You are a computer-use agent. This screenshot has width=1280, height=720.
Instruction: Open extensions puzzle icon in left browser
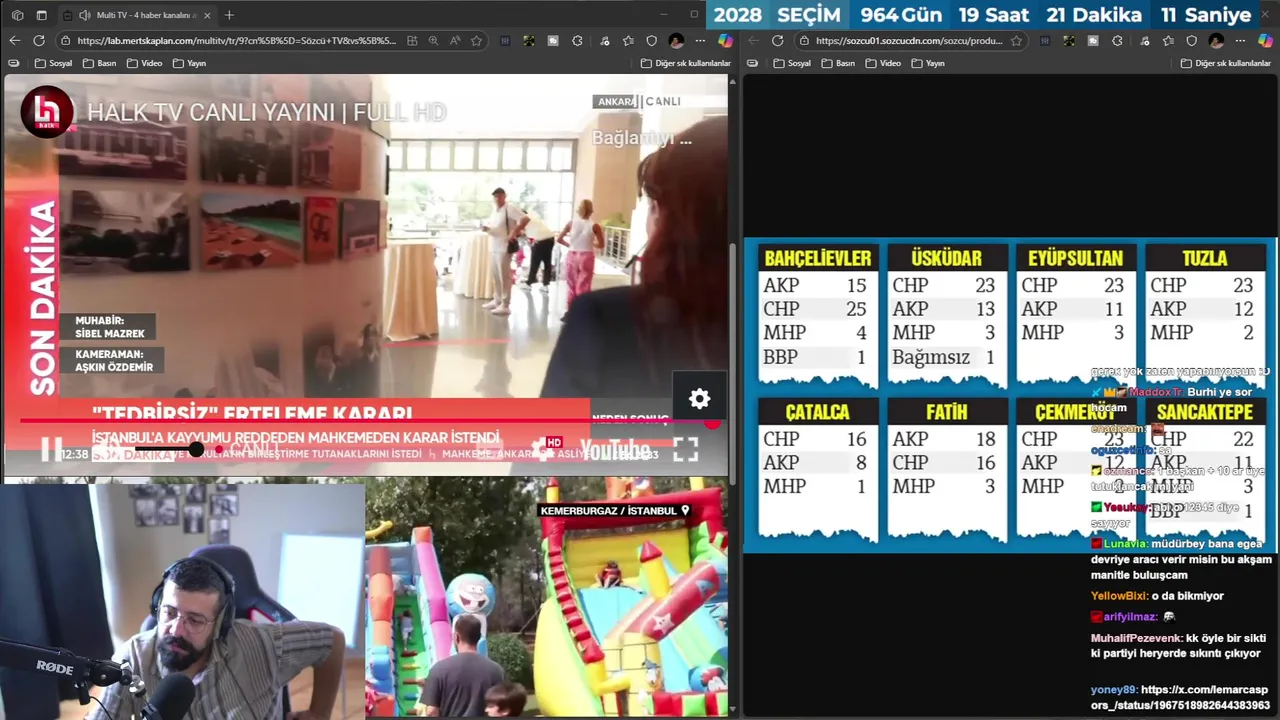577,41
